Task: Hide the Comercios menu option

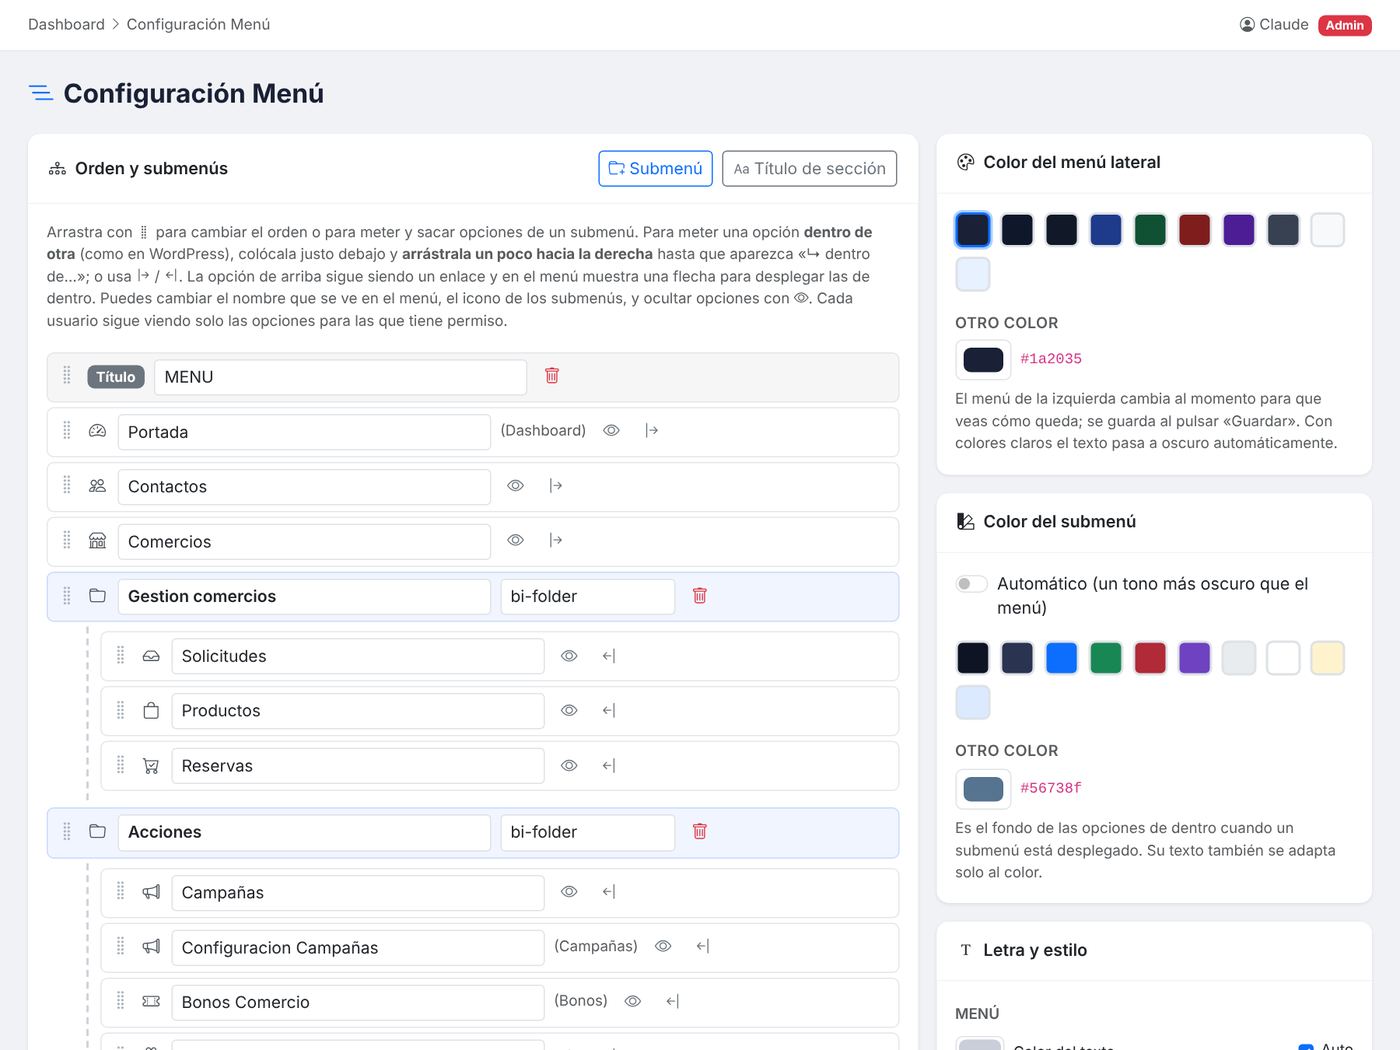Action: pos(516,541)
